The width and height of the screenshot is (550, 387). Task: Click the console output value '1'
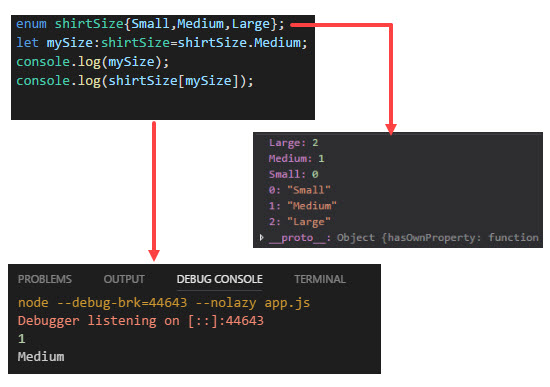[x=22, y=339]
